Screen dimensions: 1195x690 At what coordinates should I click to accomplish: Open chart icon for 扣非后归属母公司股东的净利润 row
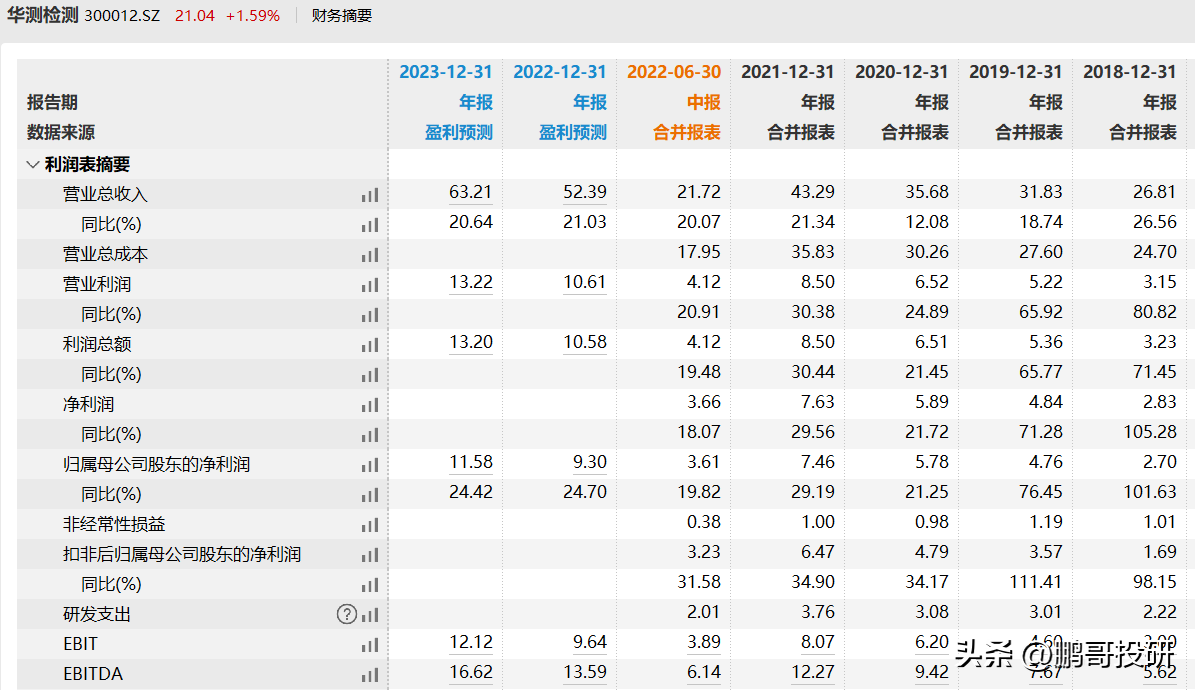(370, 555)
